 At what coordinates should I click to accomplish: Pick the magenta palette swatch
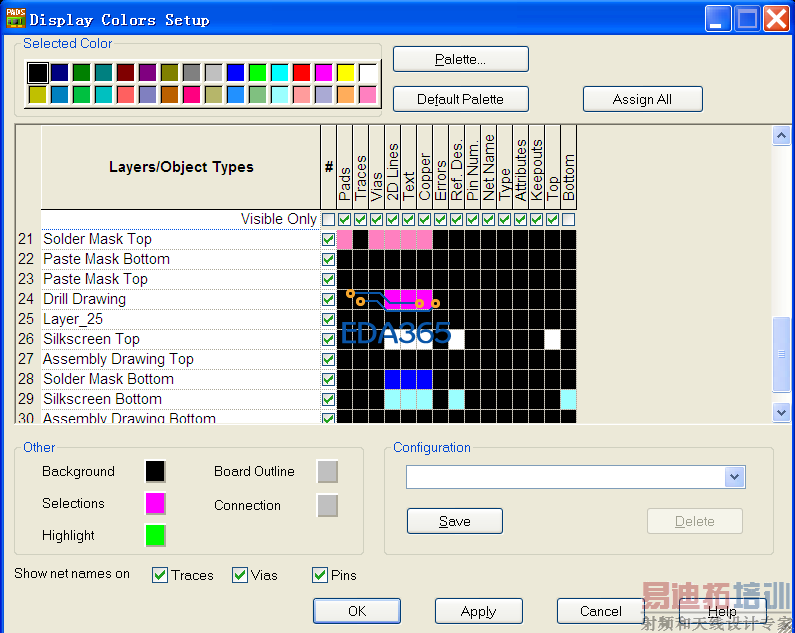[323, 73]
